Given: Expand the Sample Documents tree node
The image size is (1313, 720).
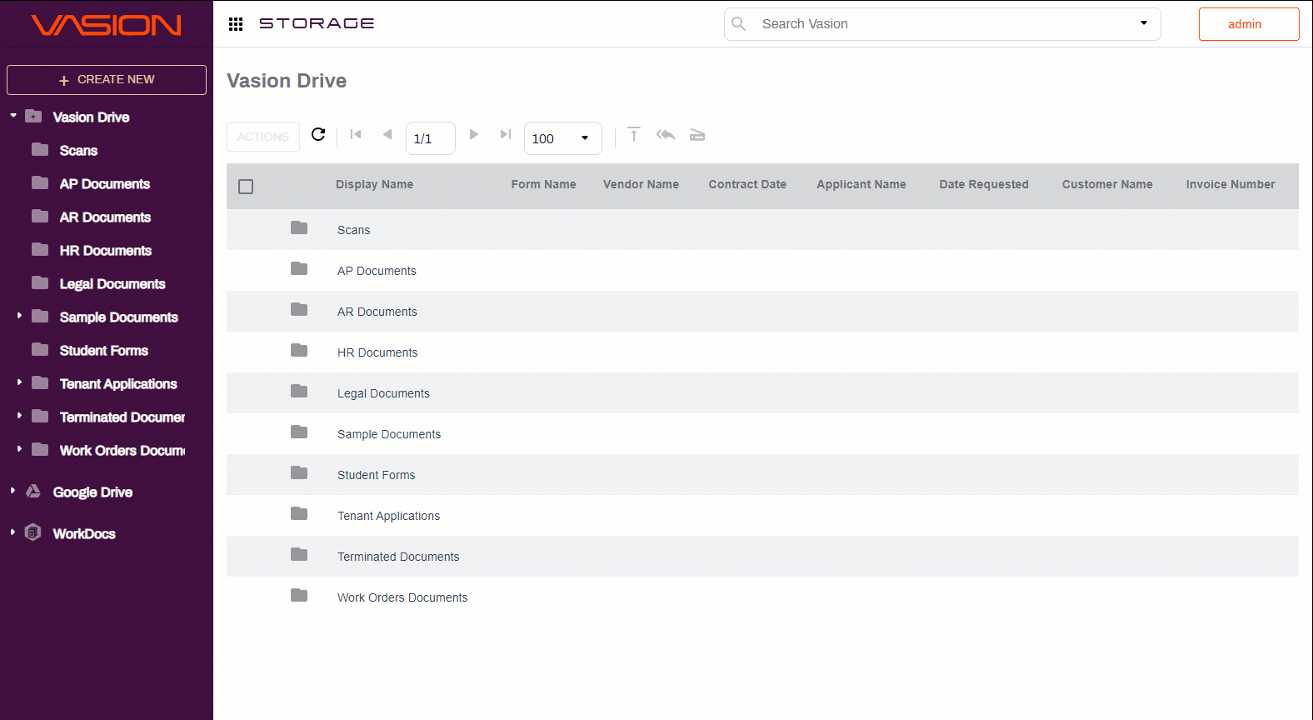Looking at the screenshot, I should click(x=19, y=316).
